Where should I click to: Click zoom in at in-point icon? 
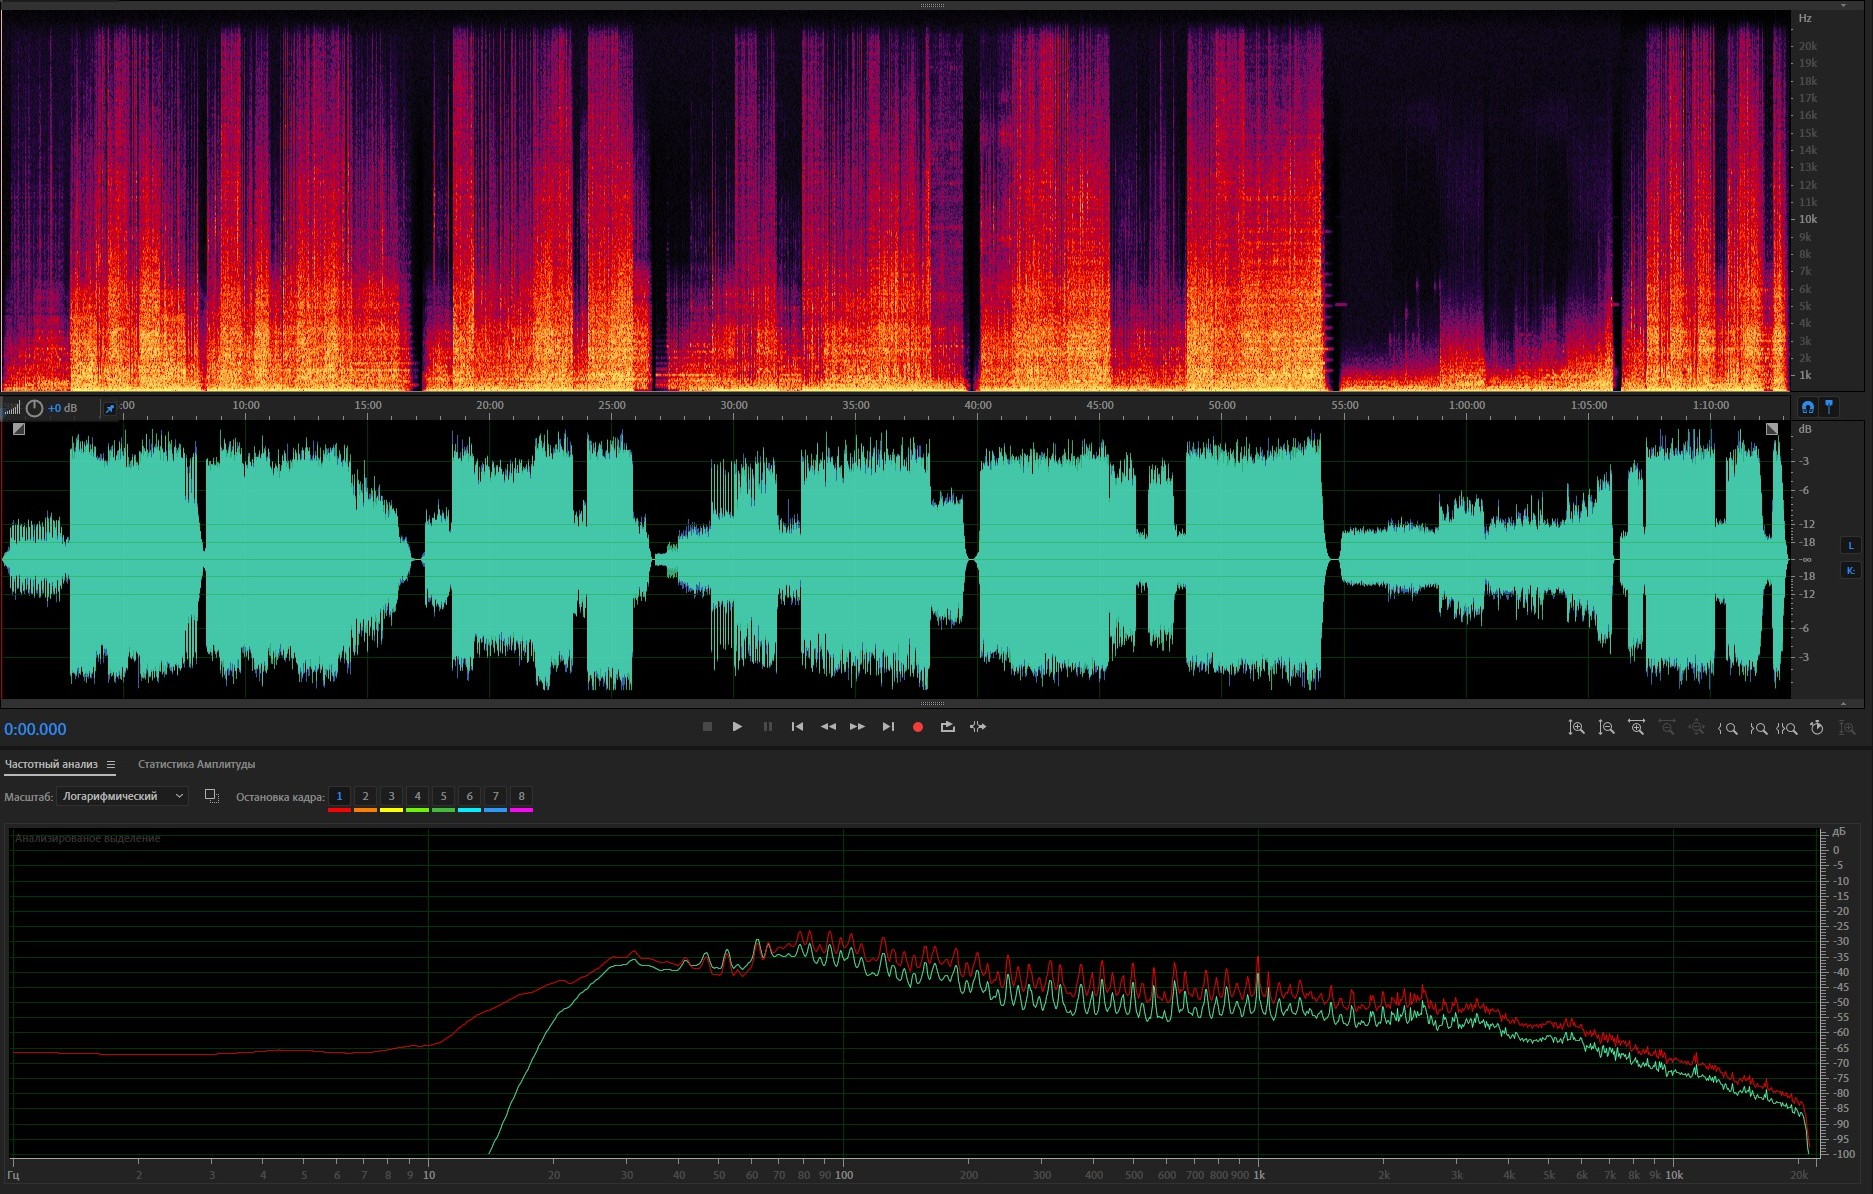tap(1727, 728)
